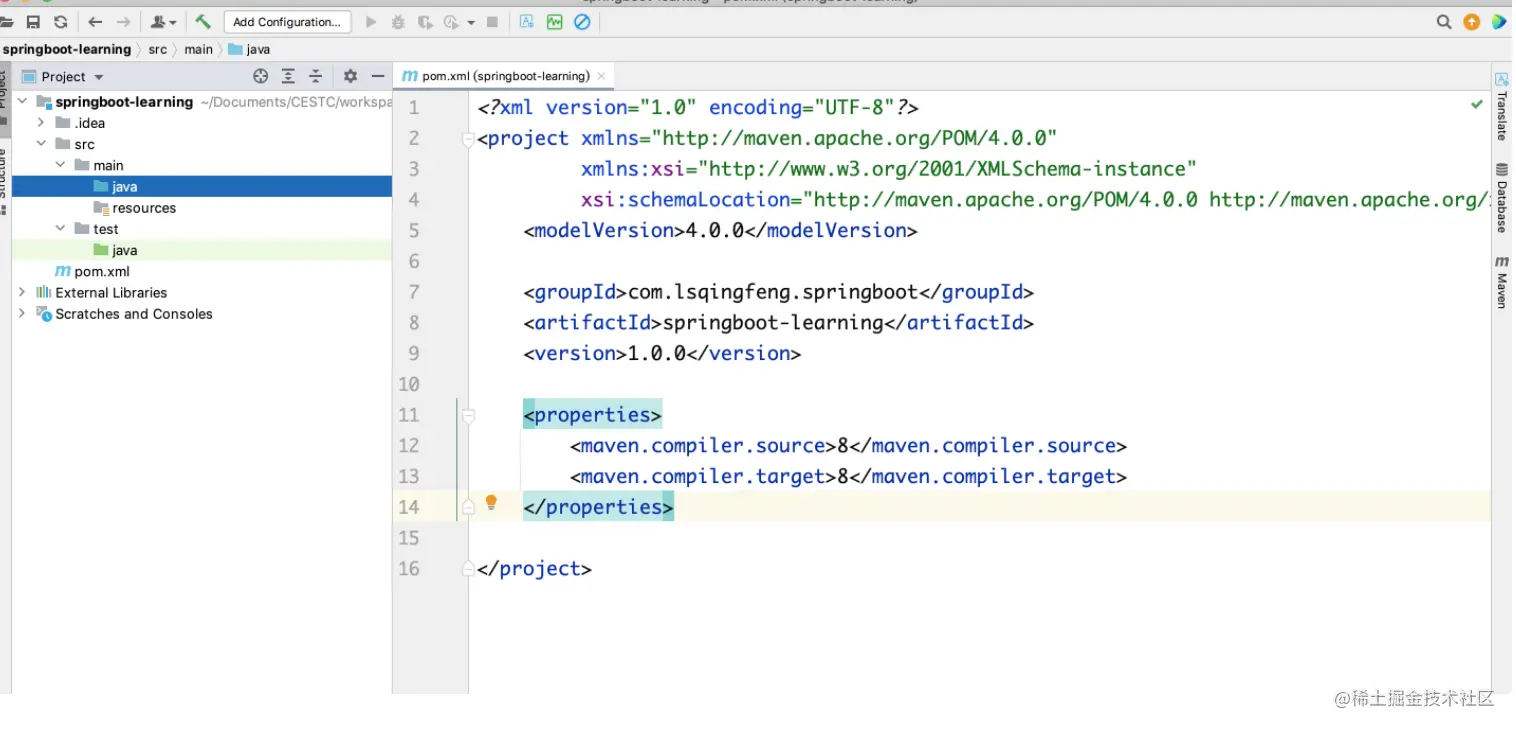Expand Scratches and Consoles node arrow
This screenshot has height=730, width=1516.
[22, 313]
